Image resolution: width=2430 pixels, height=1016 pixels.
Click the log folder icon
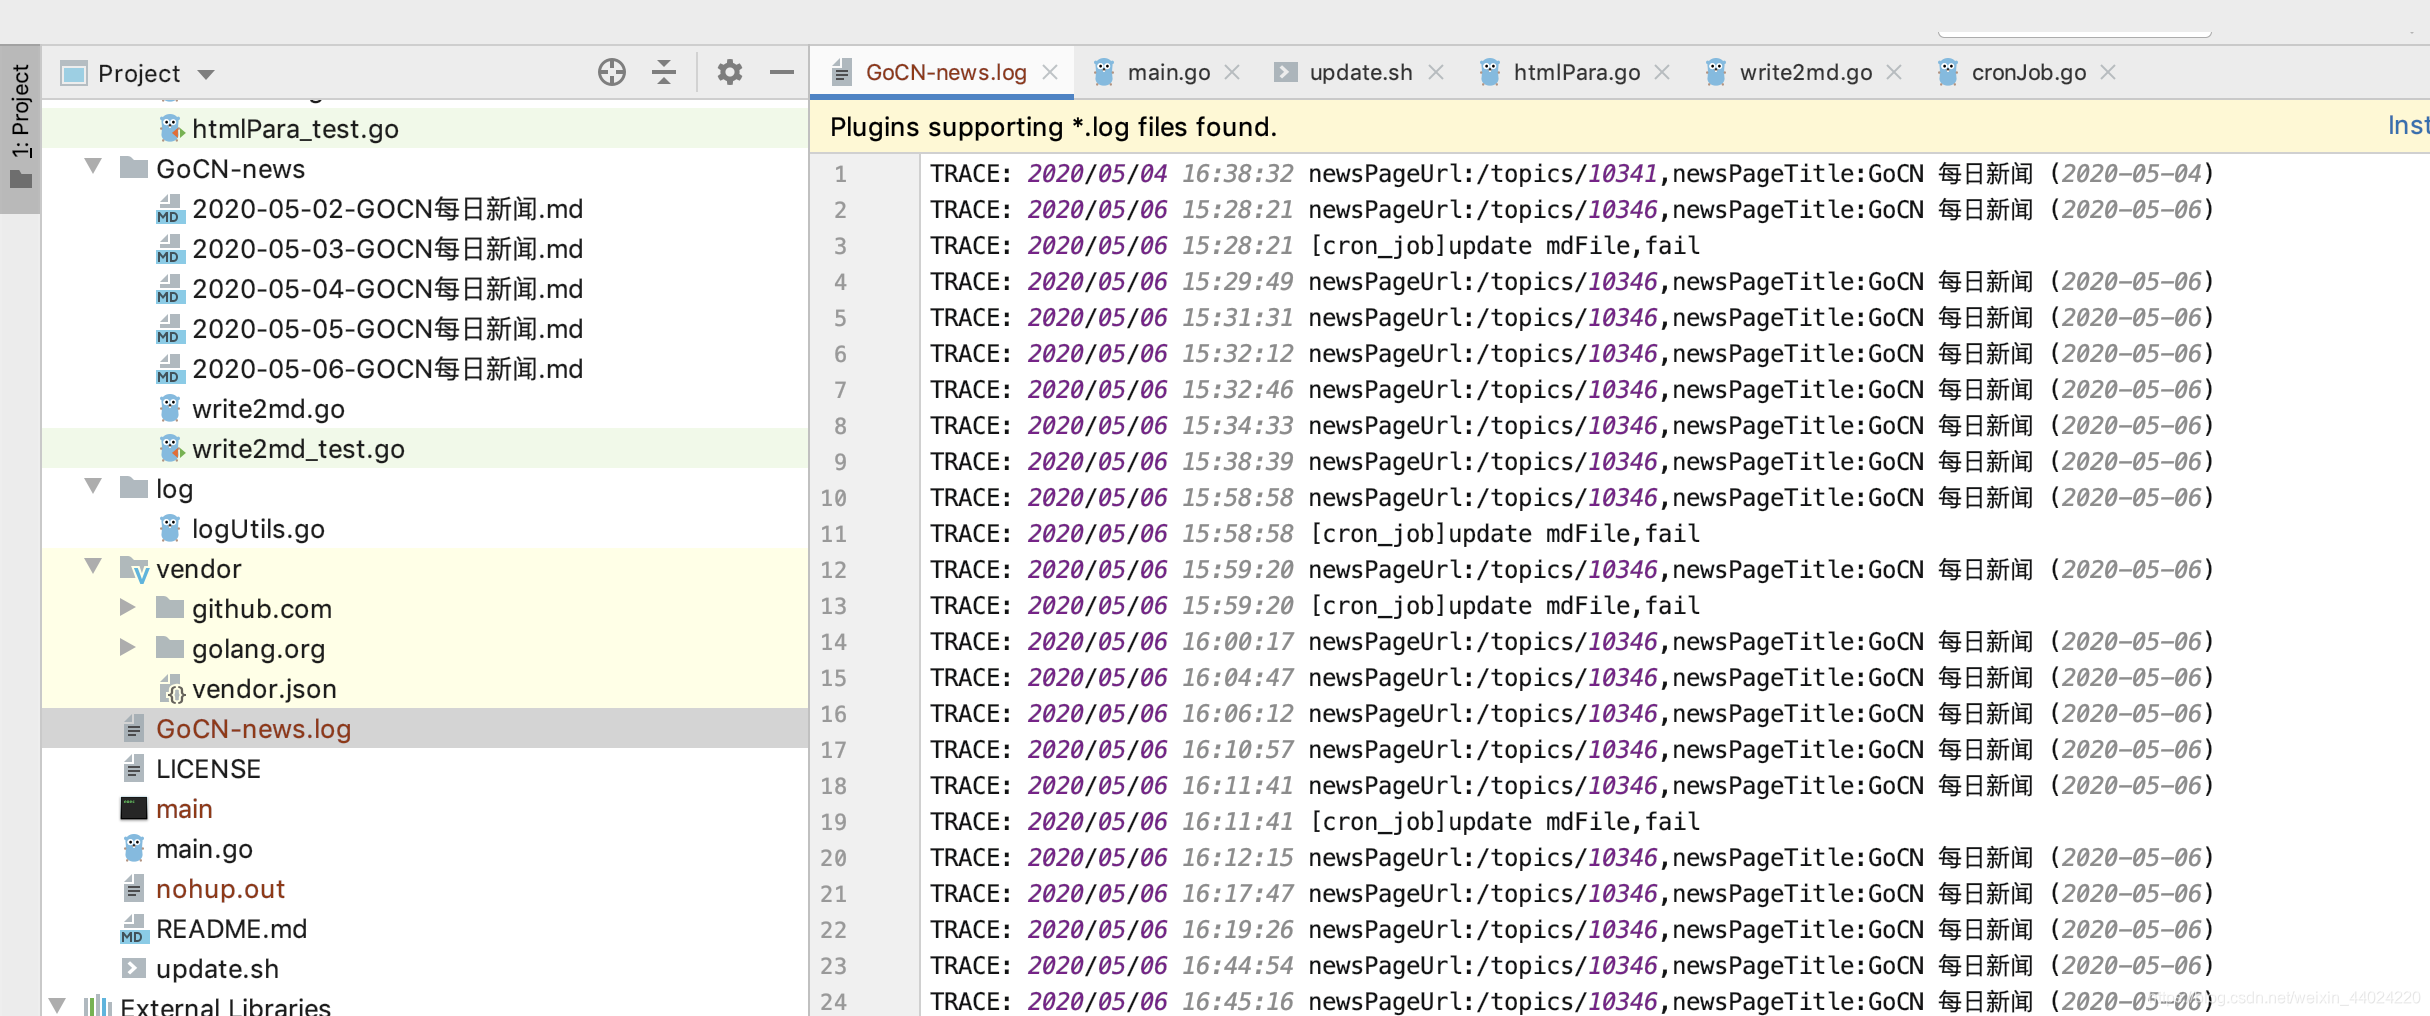click(x=134, y=487)
